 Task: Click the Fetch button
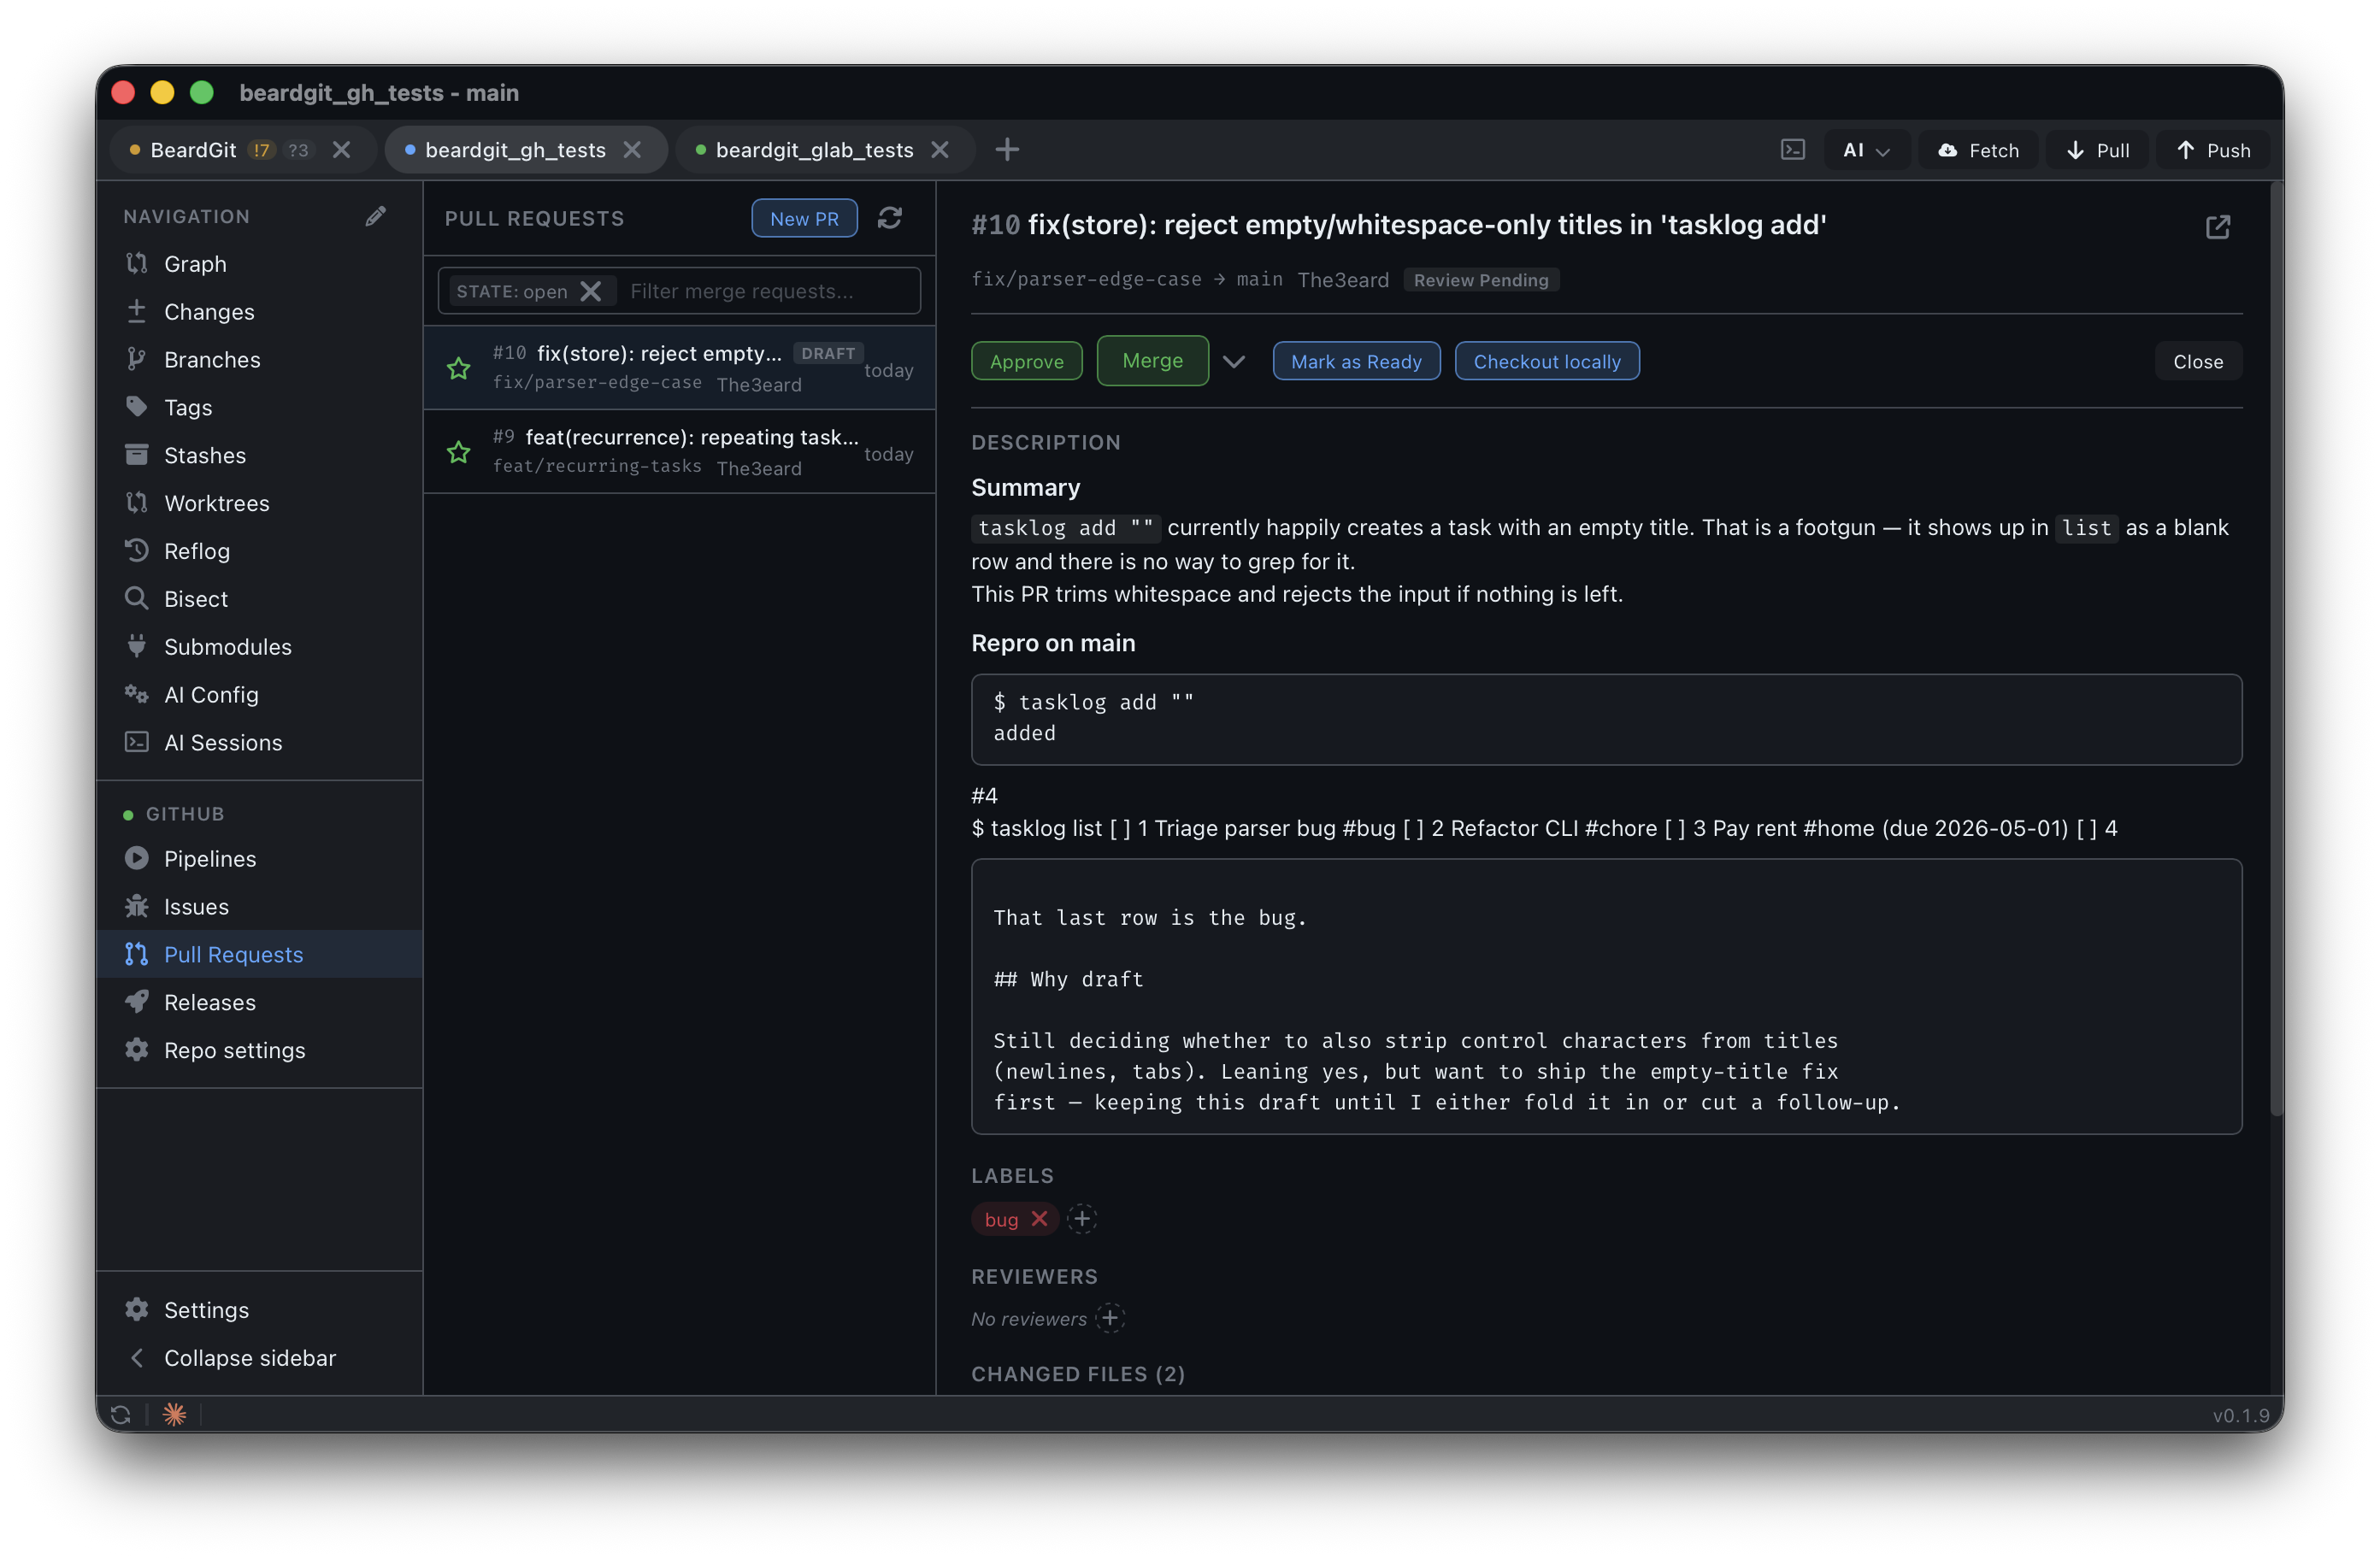coord(1978,150)
